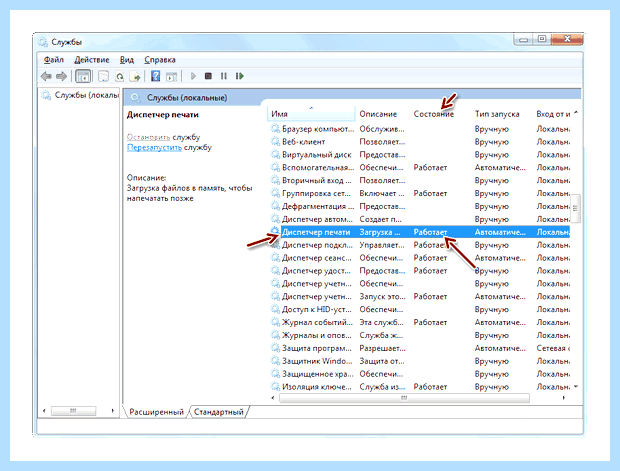The height and width of the screenshot is (471, 620).
Task: Click the Restart service icon
Action: tap(239, 76)
